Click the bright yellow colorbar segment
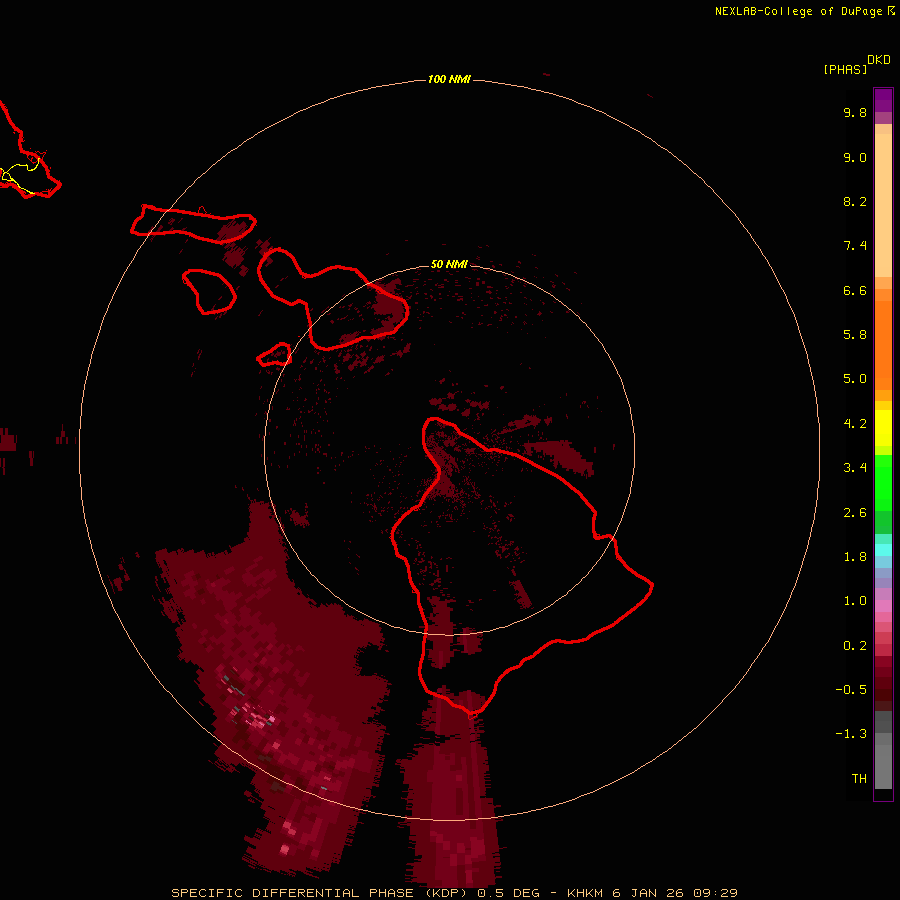The width and height of the screenshot is (900, 900). pyautogui.click(x=883, y=428)
